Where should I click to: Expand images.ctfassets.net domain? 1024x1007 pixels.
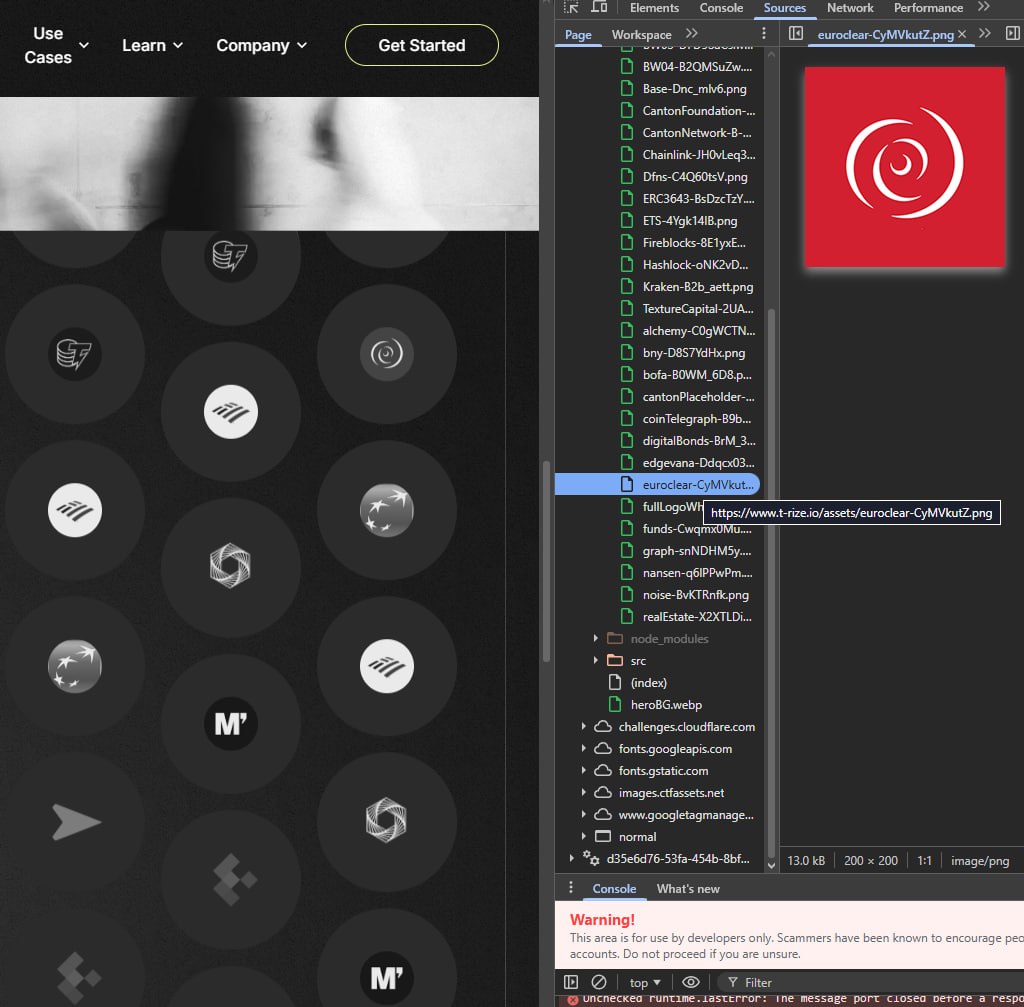click(583, 792)
